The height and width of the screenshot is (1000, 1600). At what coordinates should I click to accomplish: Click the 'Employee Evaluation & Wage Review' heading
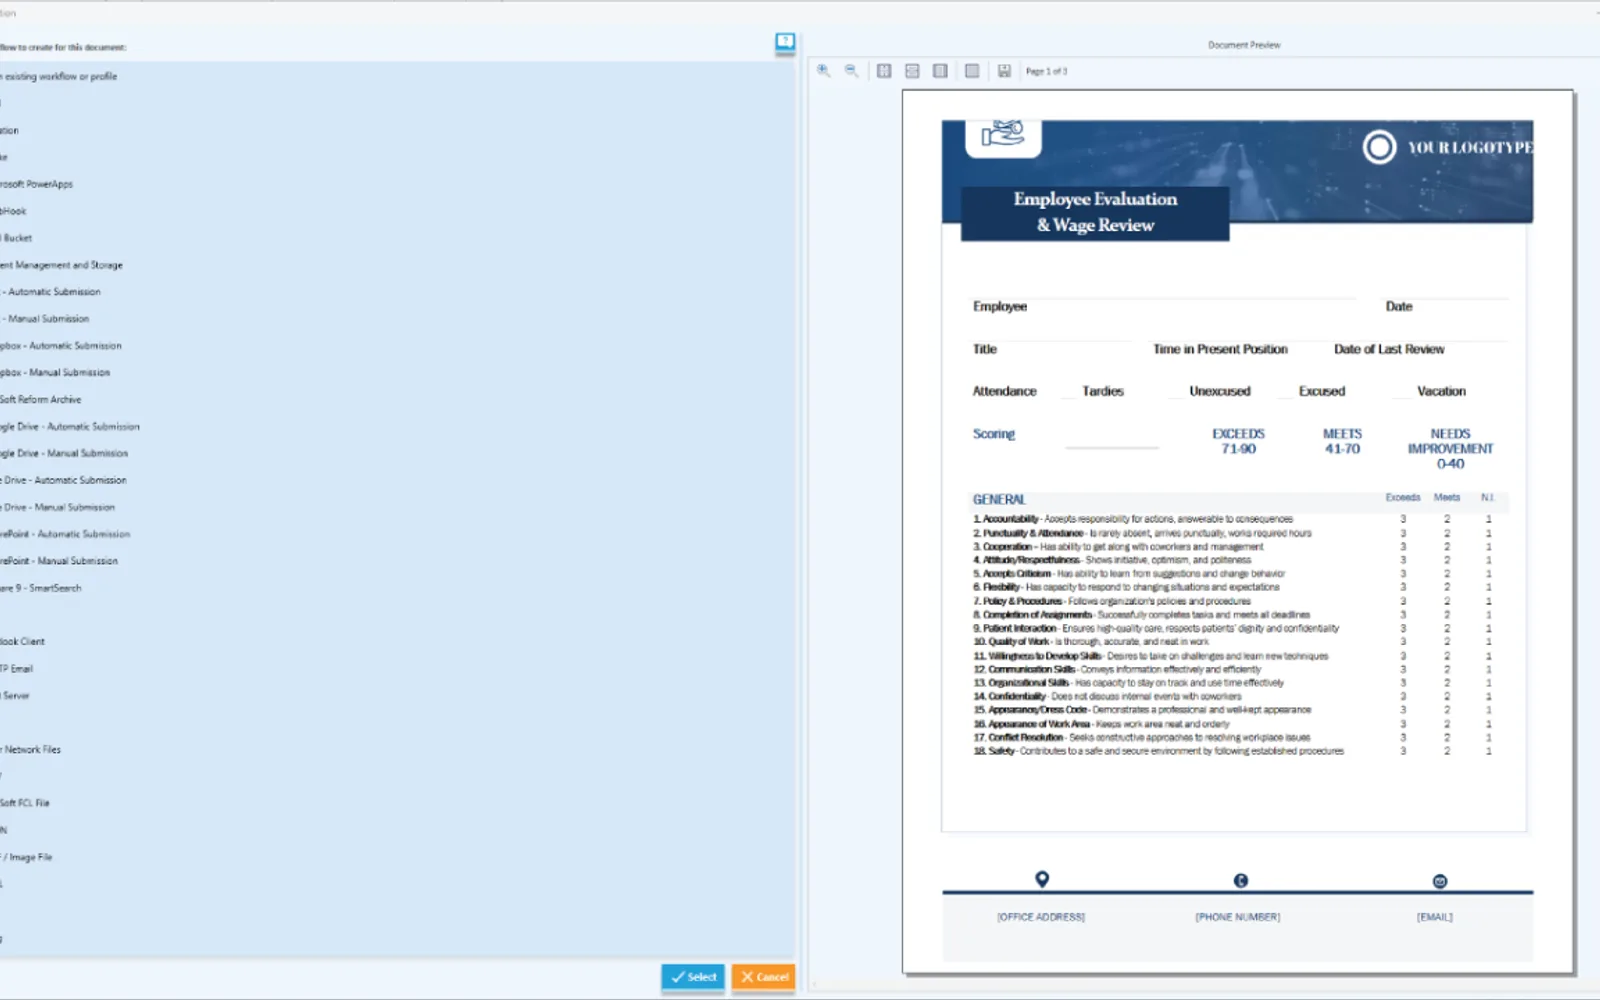pyautogui.click(x=1095, y=212)
